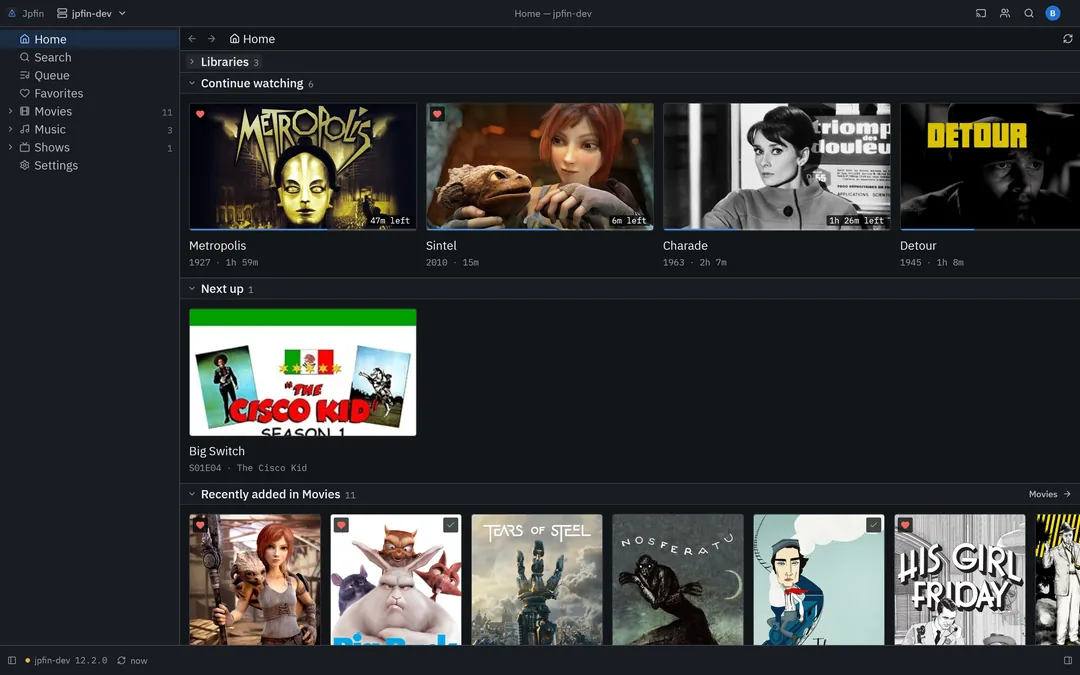Click the Home breadcrumb in the header
The image size is (1080, 675).
point(252,39)
